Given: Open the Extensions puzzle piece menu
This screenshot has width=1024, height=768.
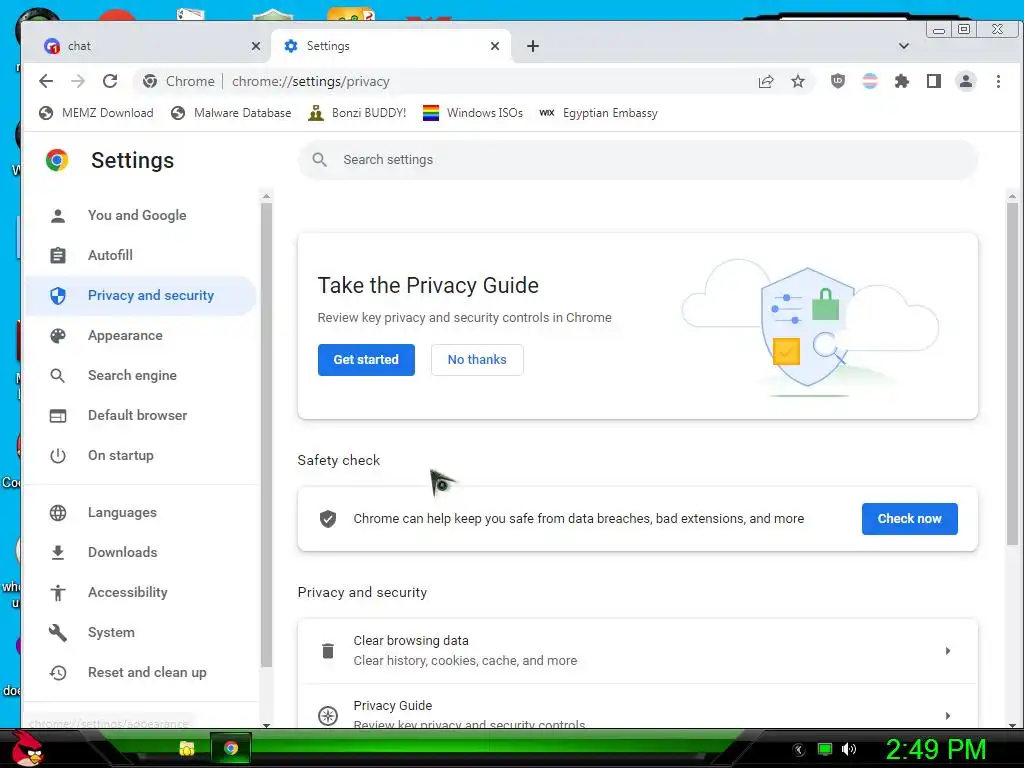Looking at the screenshot, I should [x=902, y=81].
